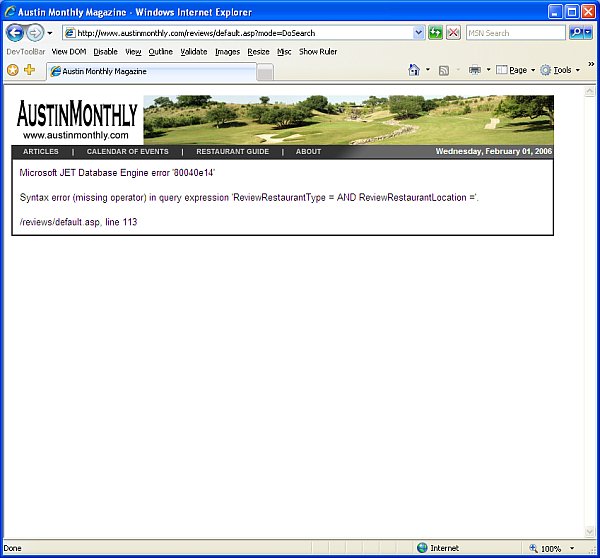The height and width of the screenshot is (558, 600).
Task: Click the '/reviews/default.asp, line 113' text
Action: tap(78, 222)
